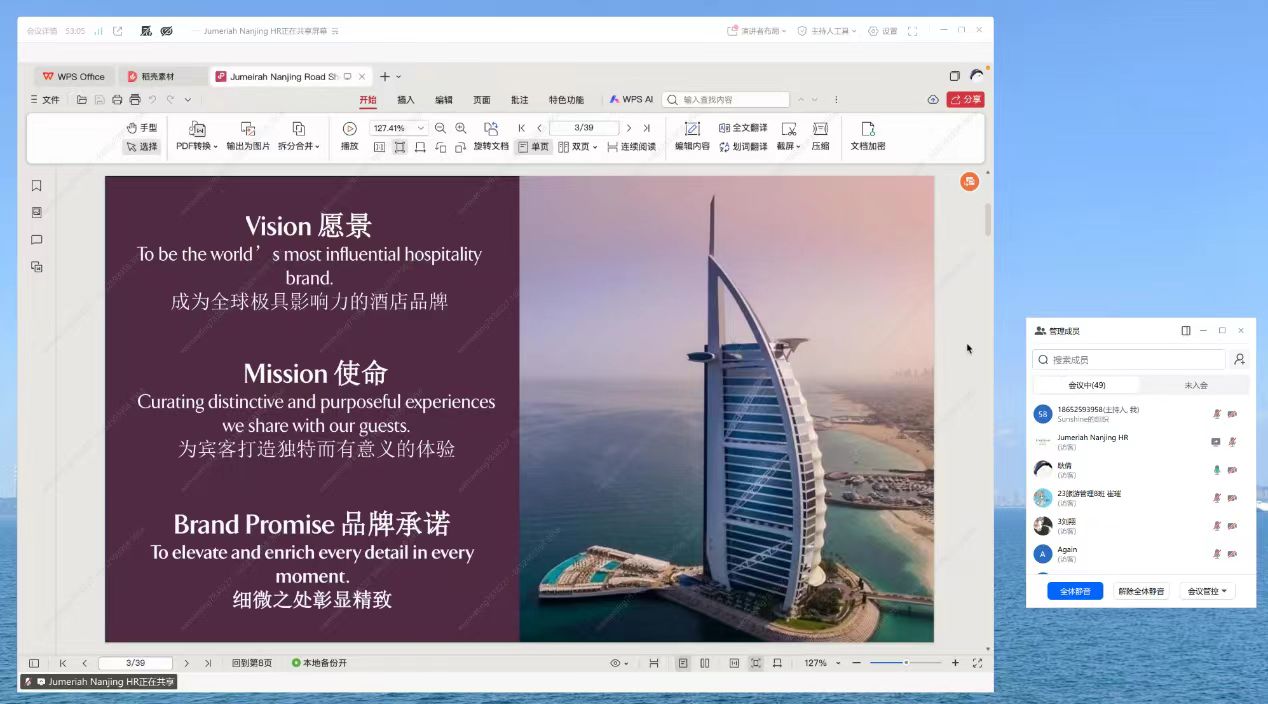Toggle the navigation pane icon in status bar

tap(34, 663)
